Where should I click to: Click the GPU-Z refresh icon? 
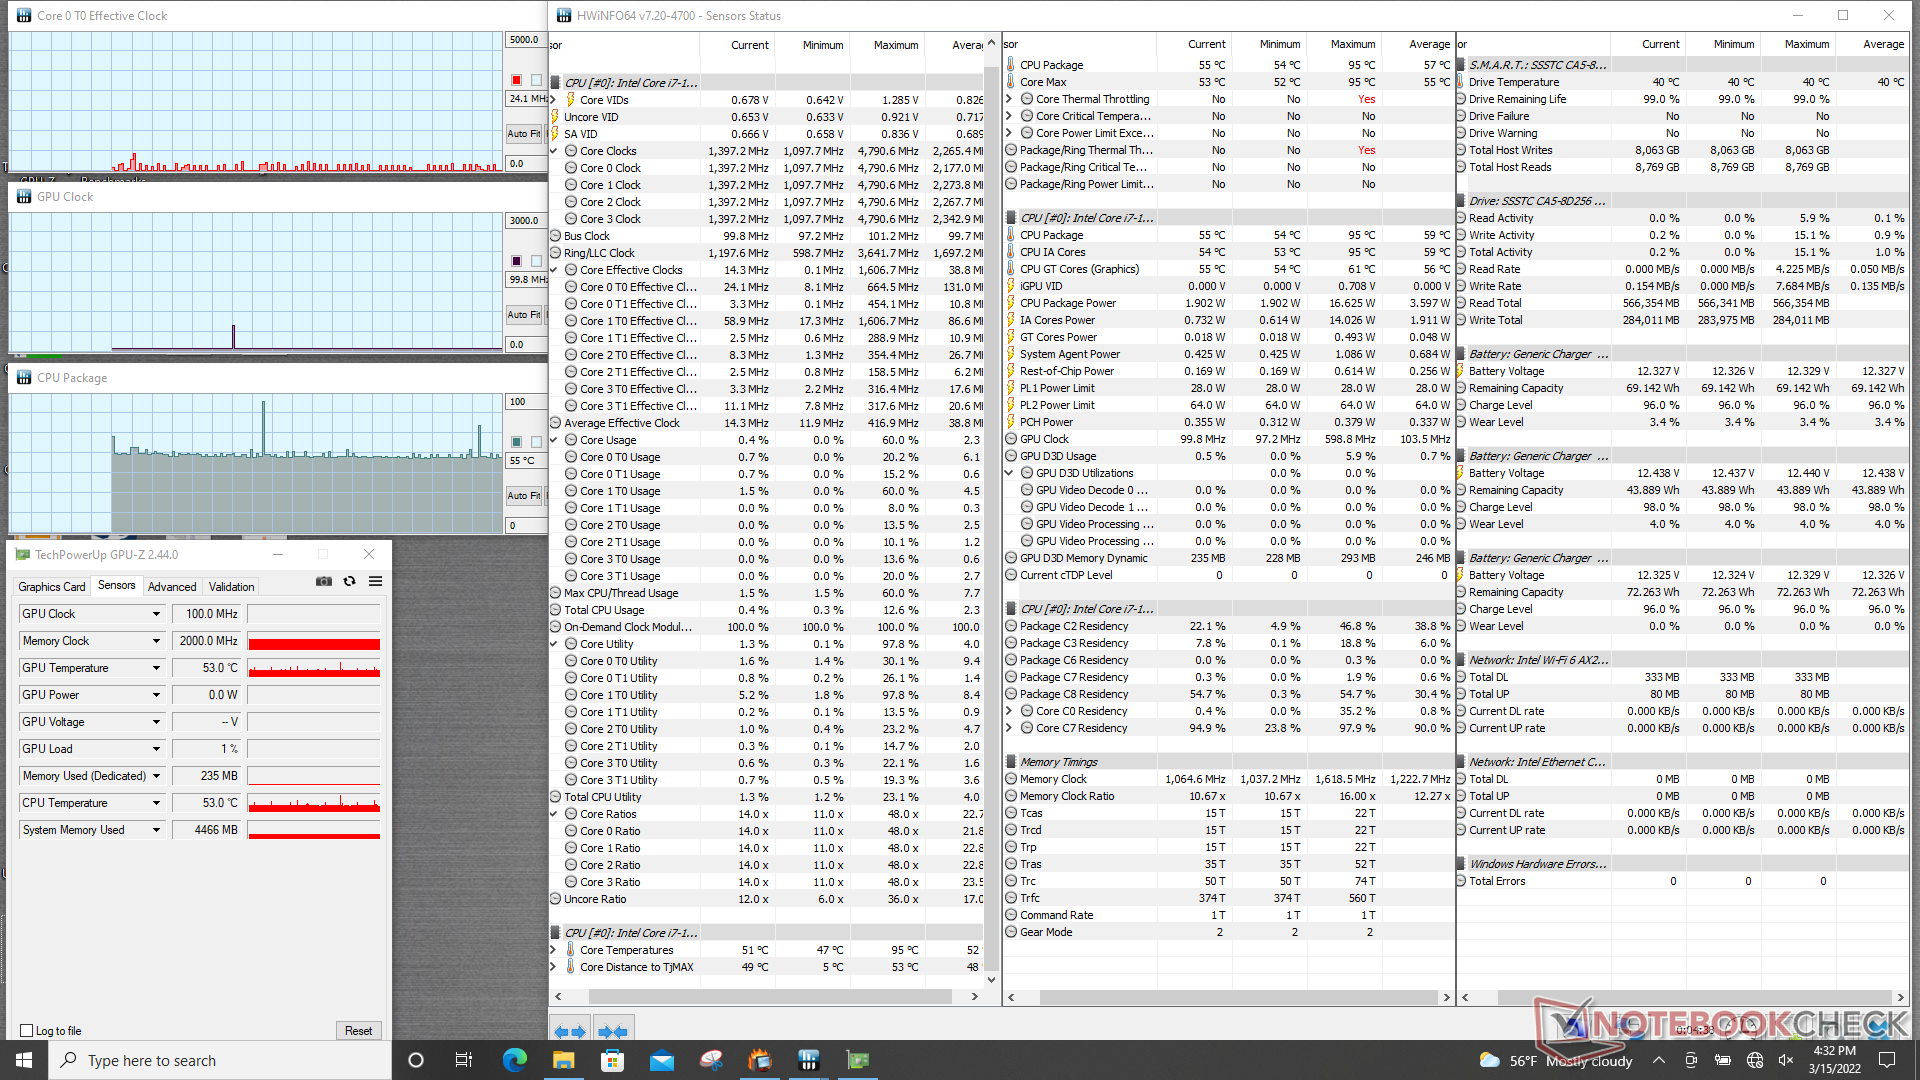(349, 581)
